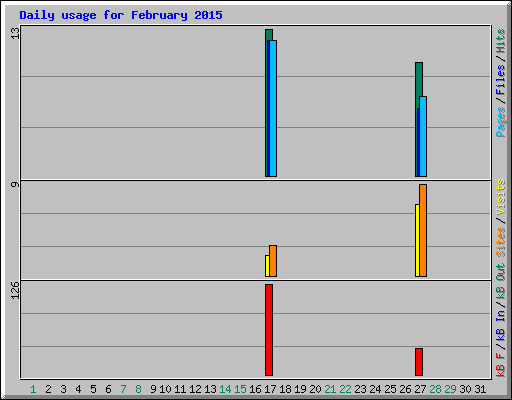The width and height of the screenshot is (512, 400).
Task: Click day 16 on the x-axis
Action: [x=255, y=389]
